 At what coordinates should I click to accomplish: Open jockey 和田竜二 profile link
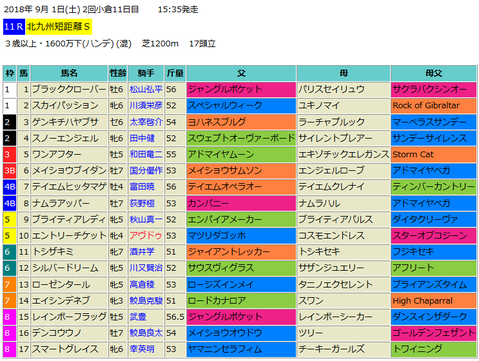tap(146, 154)
